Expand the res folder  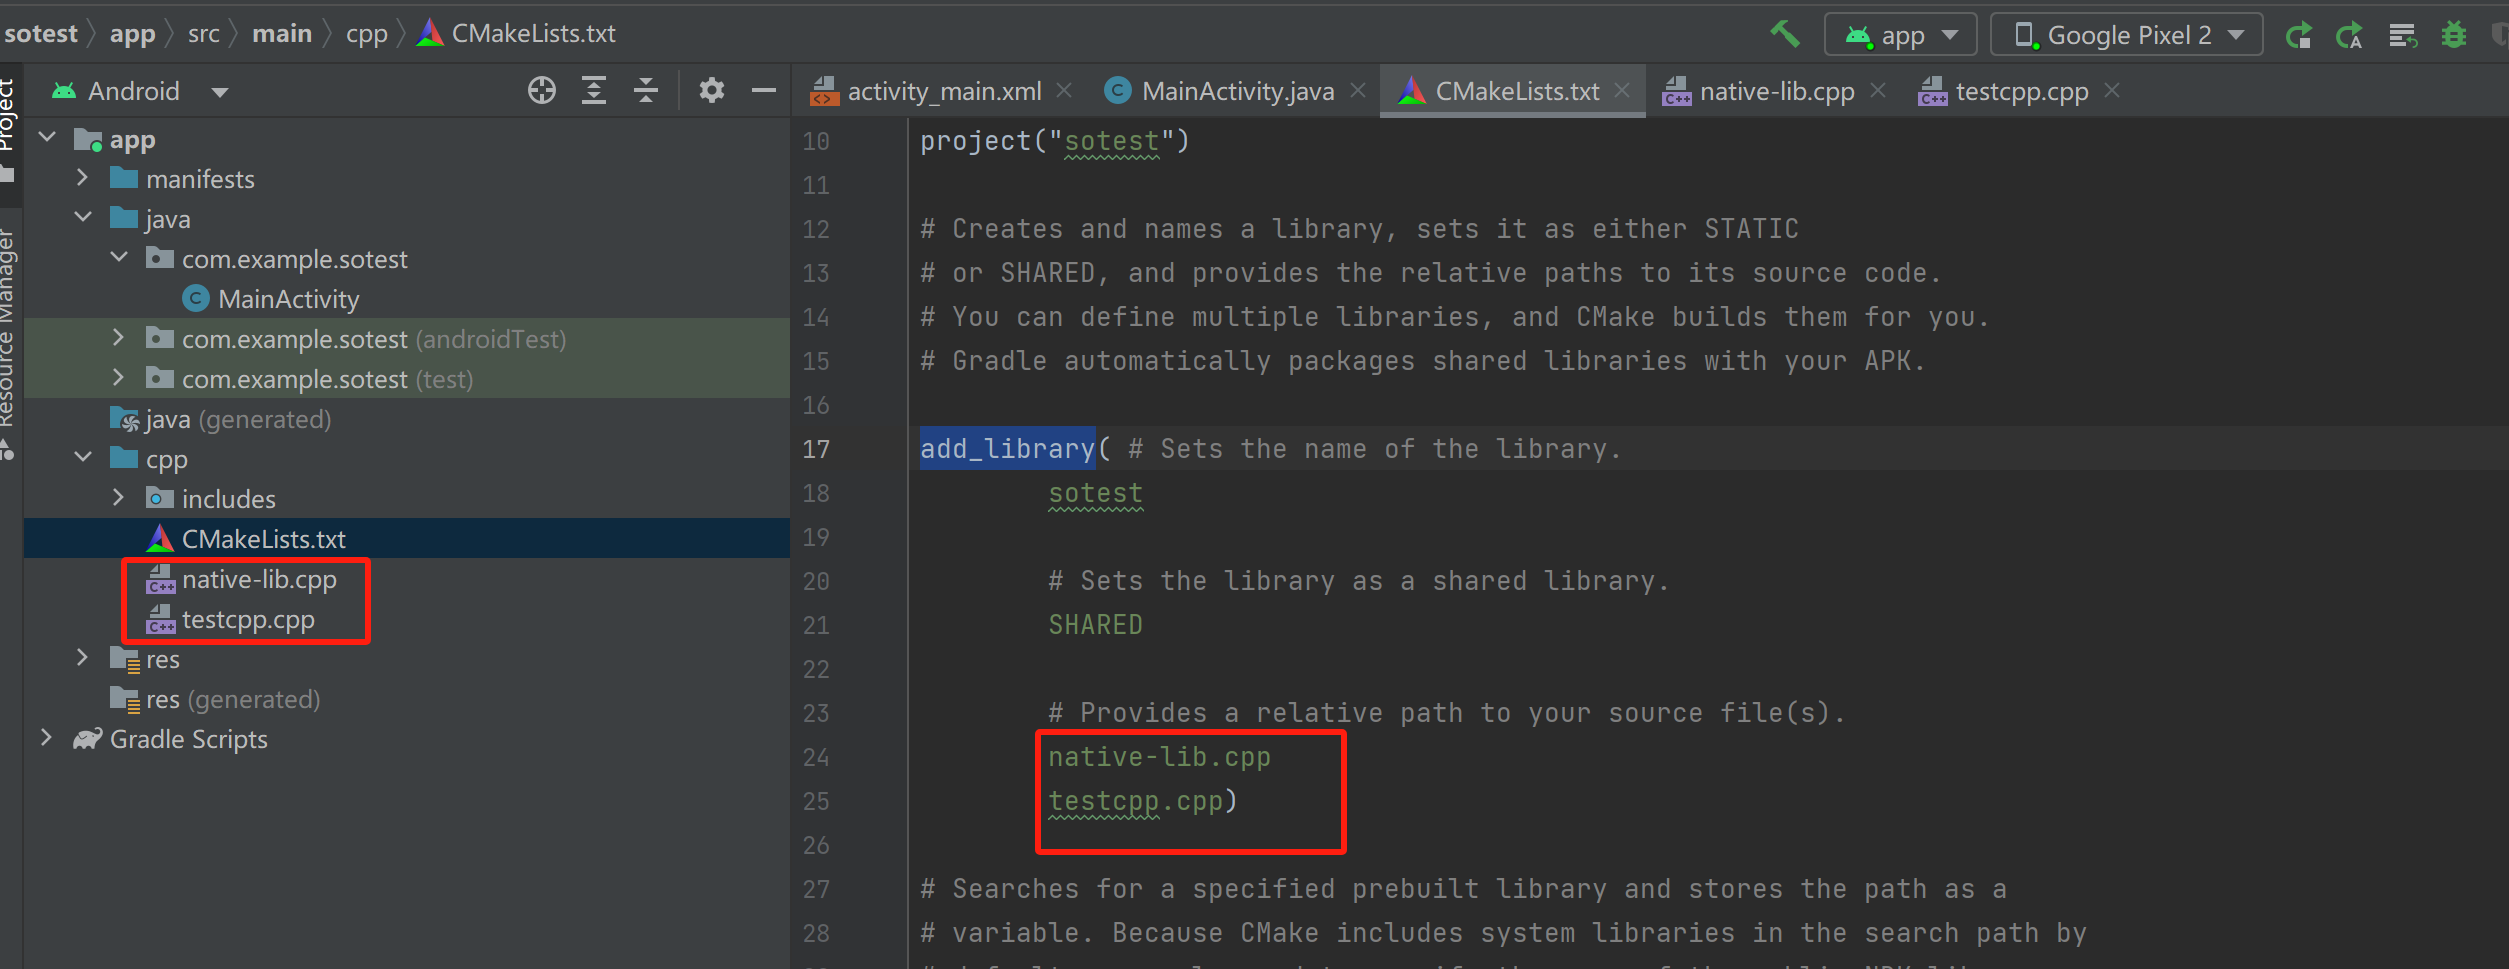click(x=83, y=658)
